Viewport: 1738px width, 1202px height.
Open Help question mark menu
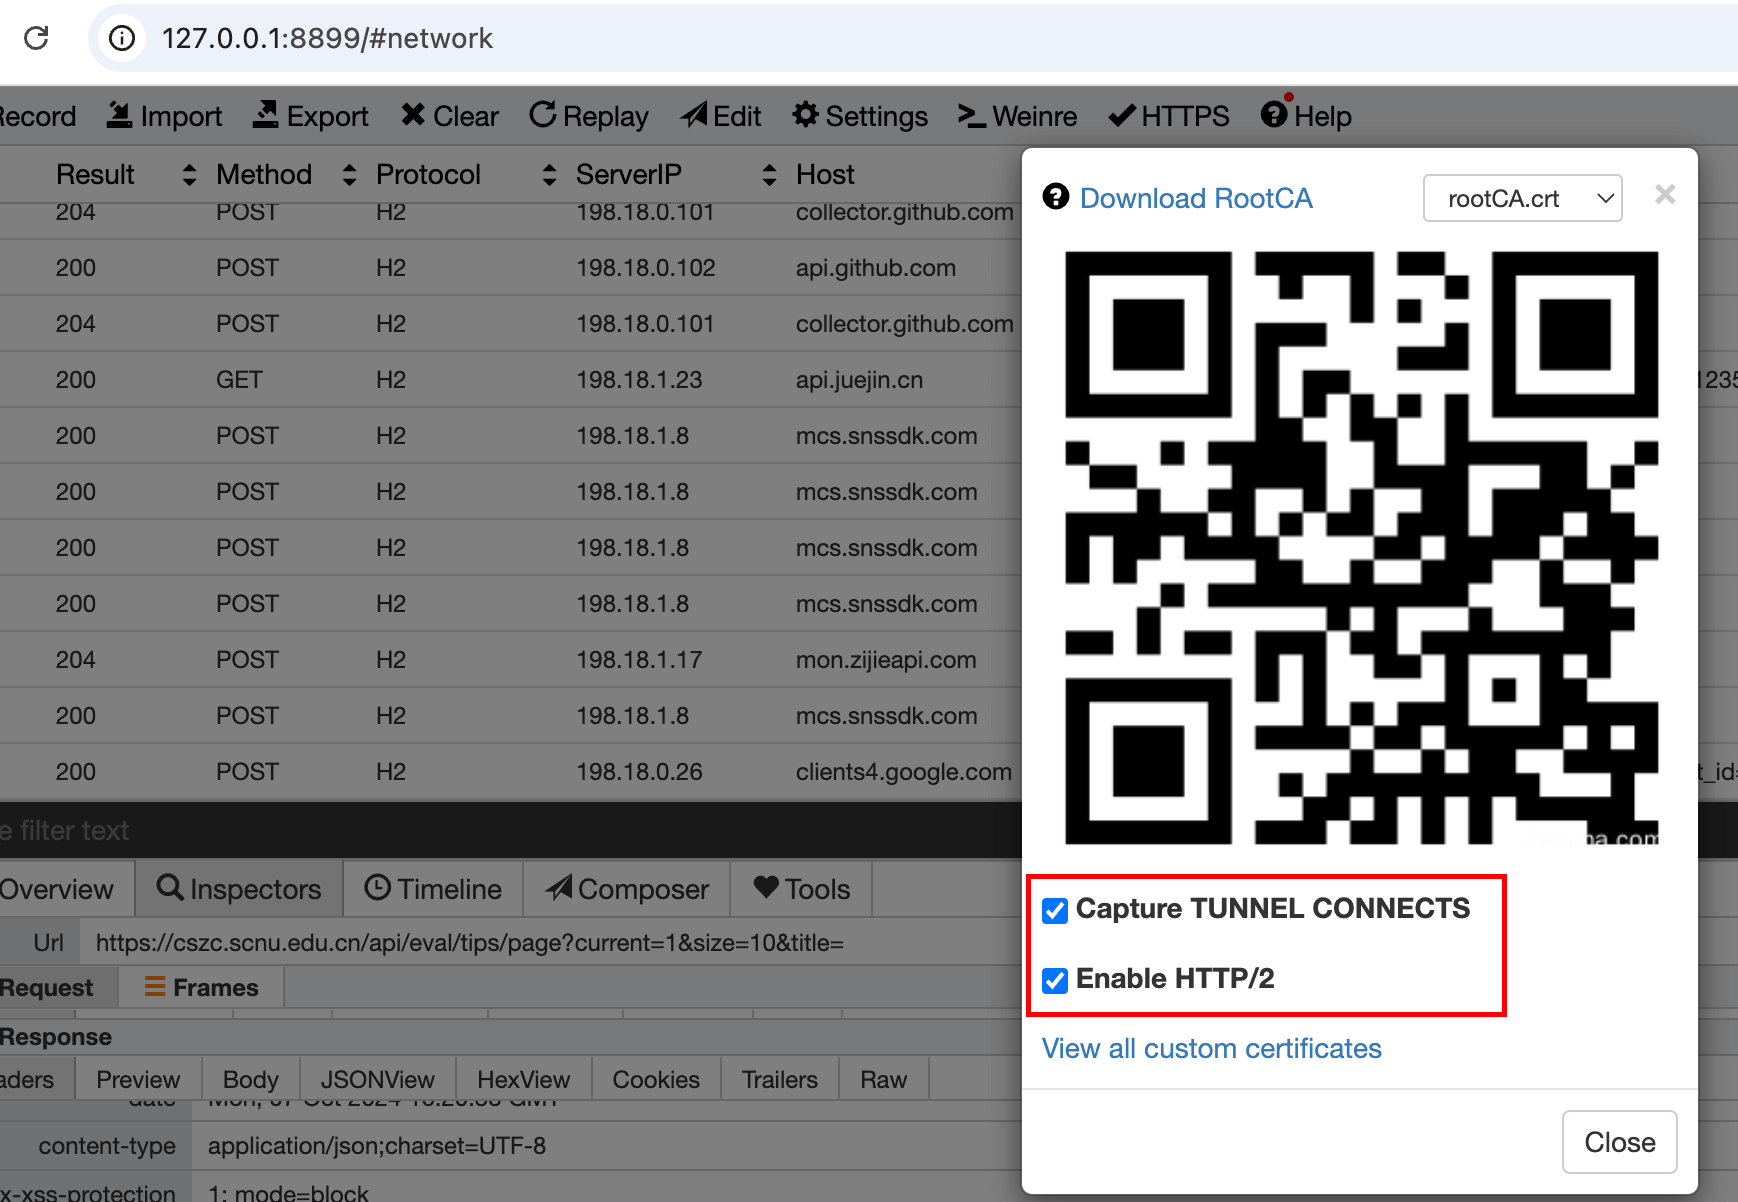[1306, 116]
